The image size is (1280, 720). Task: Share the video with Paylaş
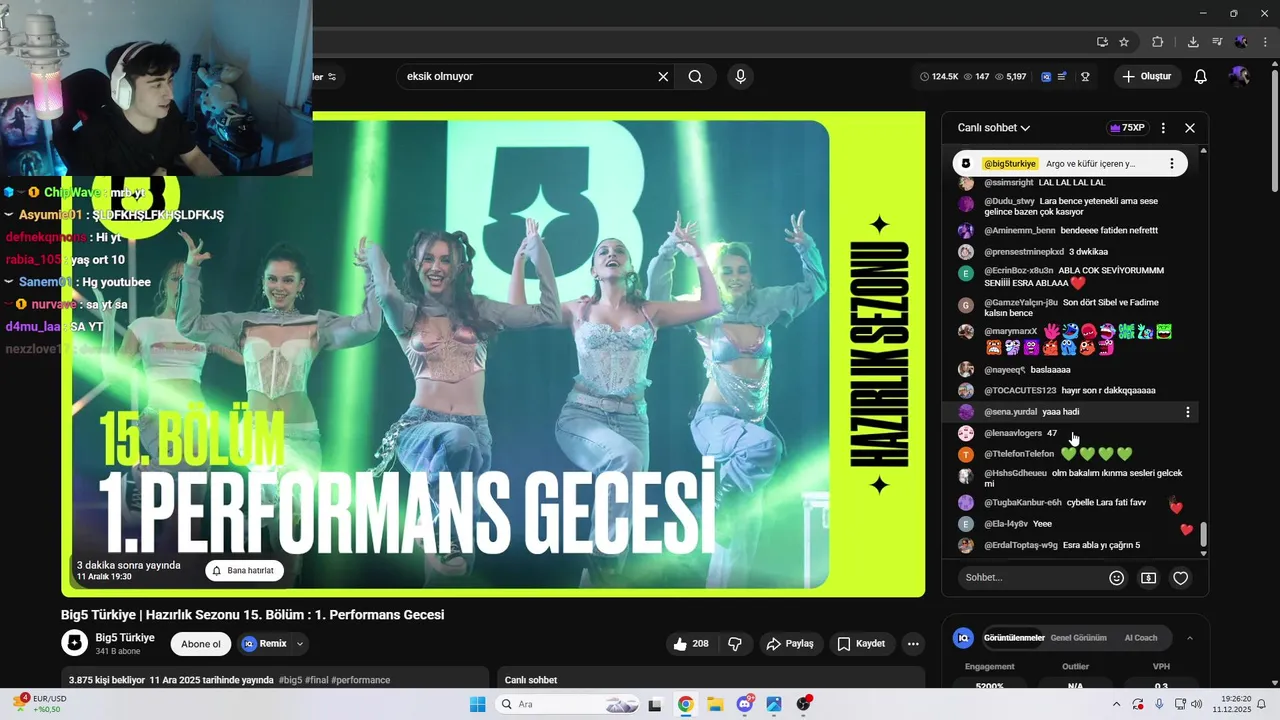[x=790, y=644]
